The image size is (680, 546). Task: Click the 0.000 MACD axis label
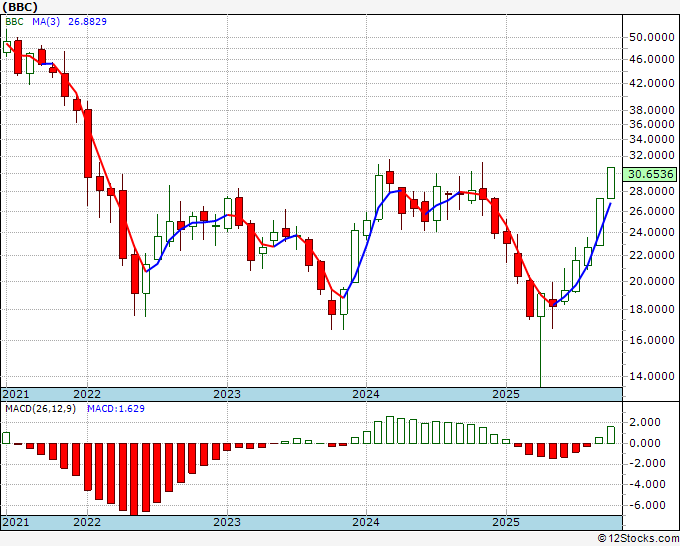pos(645,443)
